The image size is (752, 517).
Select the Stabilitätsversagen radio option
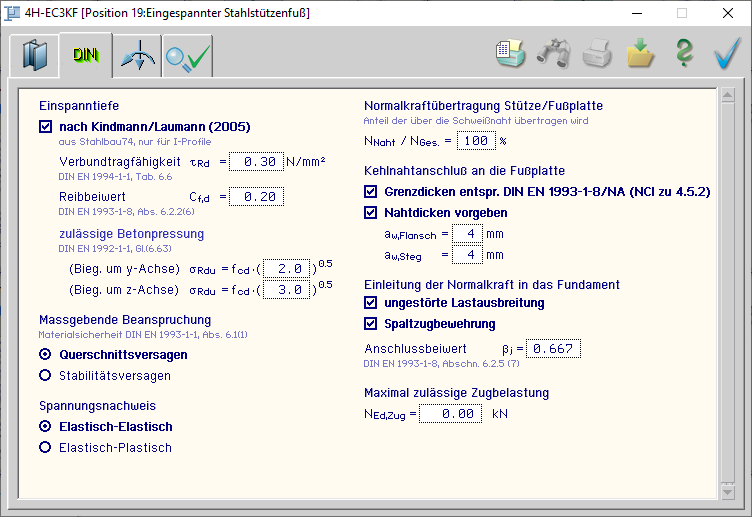[x=45, y=376]
